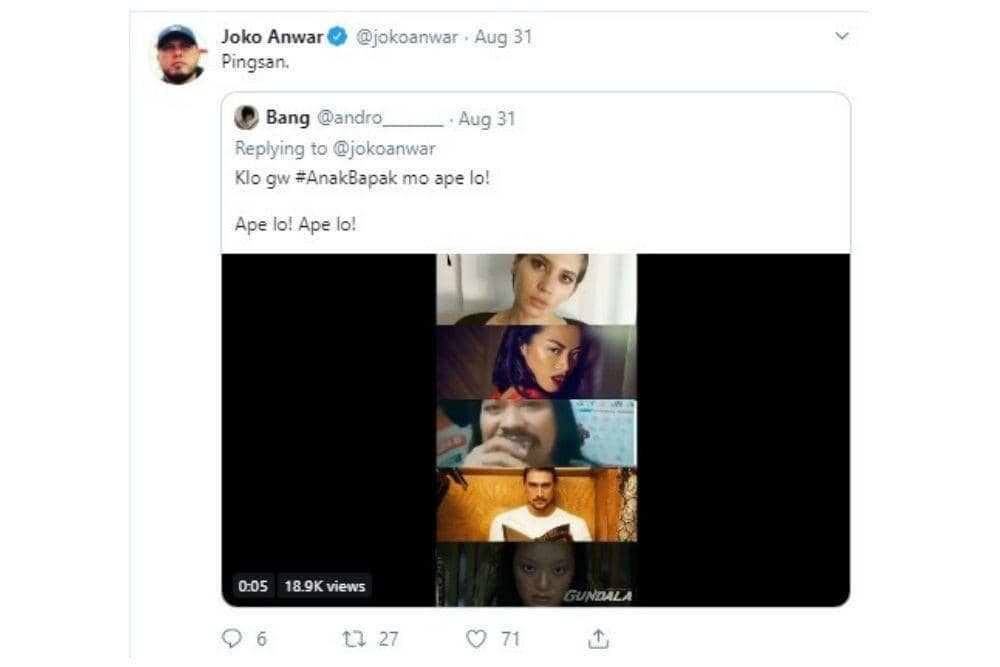Screen dimensions: 1000x667
Task: Click the blue verified badge
Action: (339, 38)
